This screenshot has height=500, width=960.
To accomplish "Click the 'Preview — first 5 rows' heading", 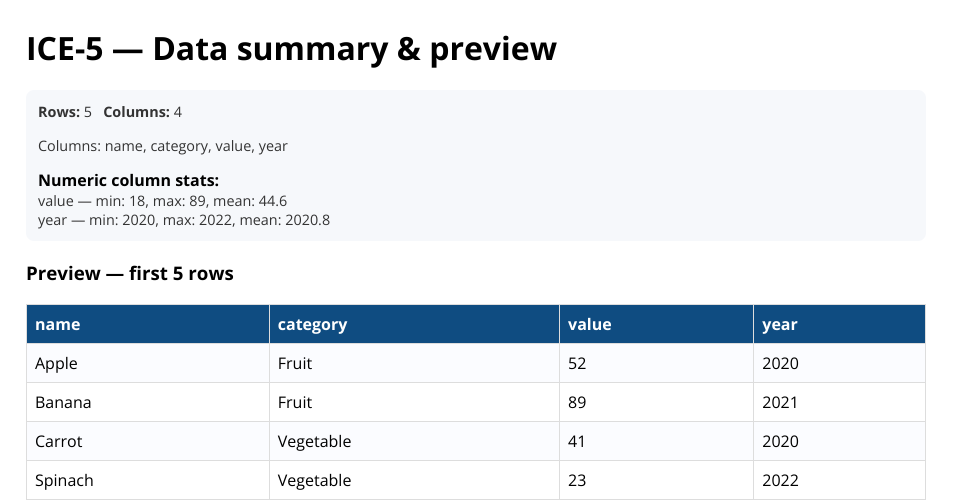I will point(130,273).
